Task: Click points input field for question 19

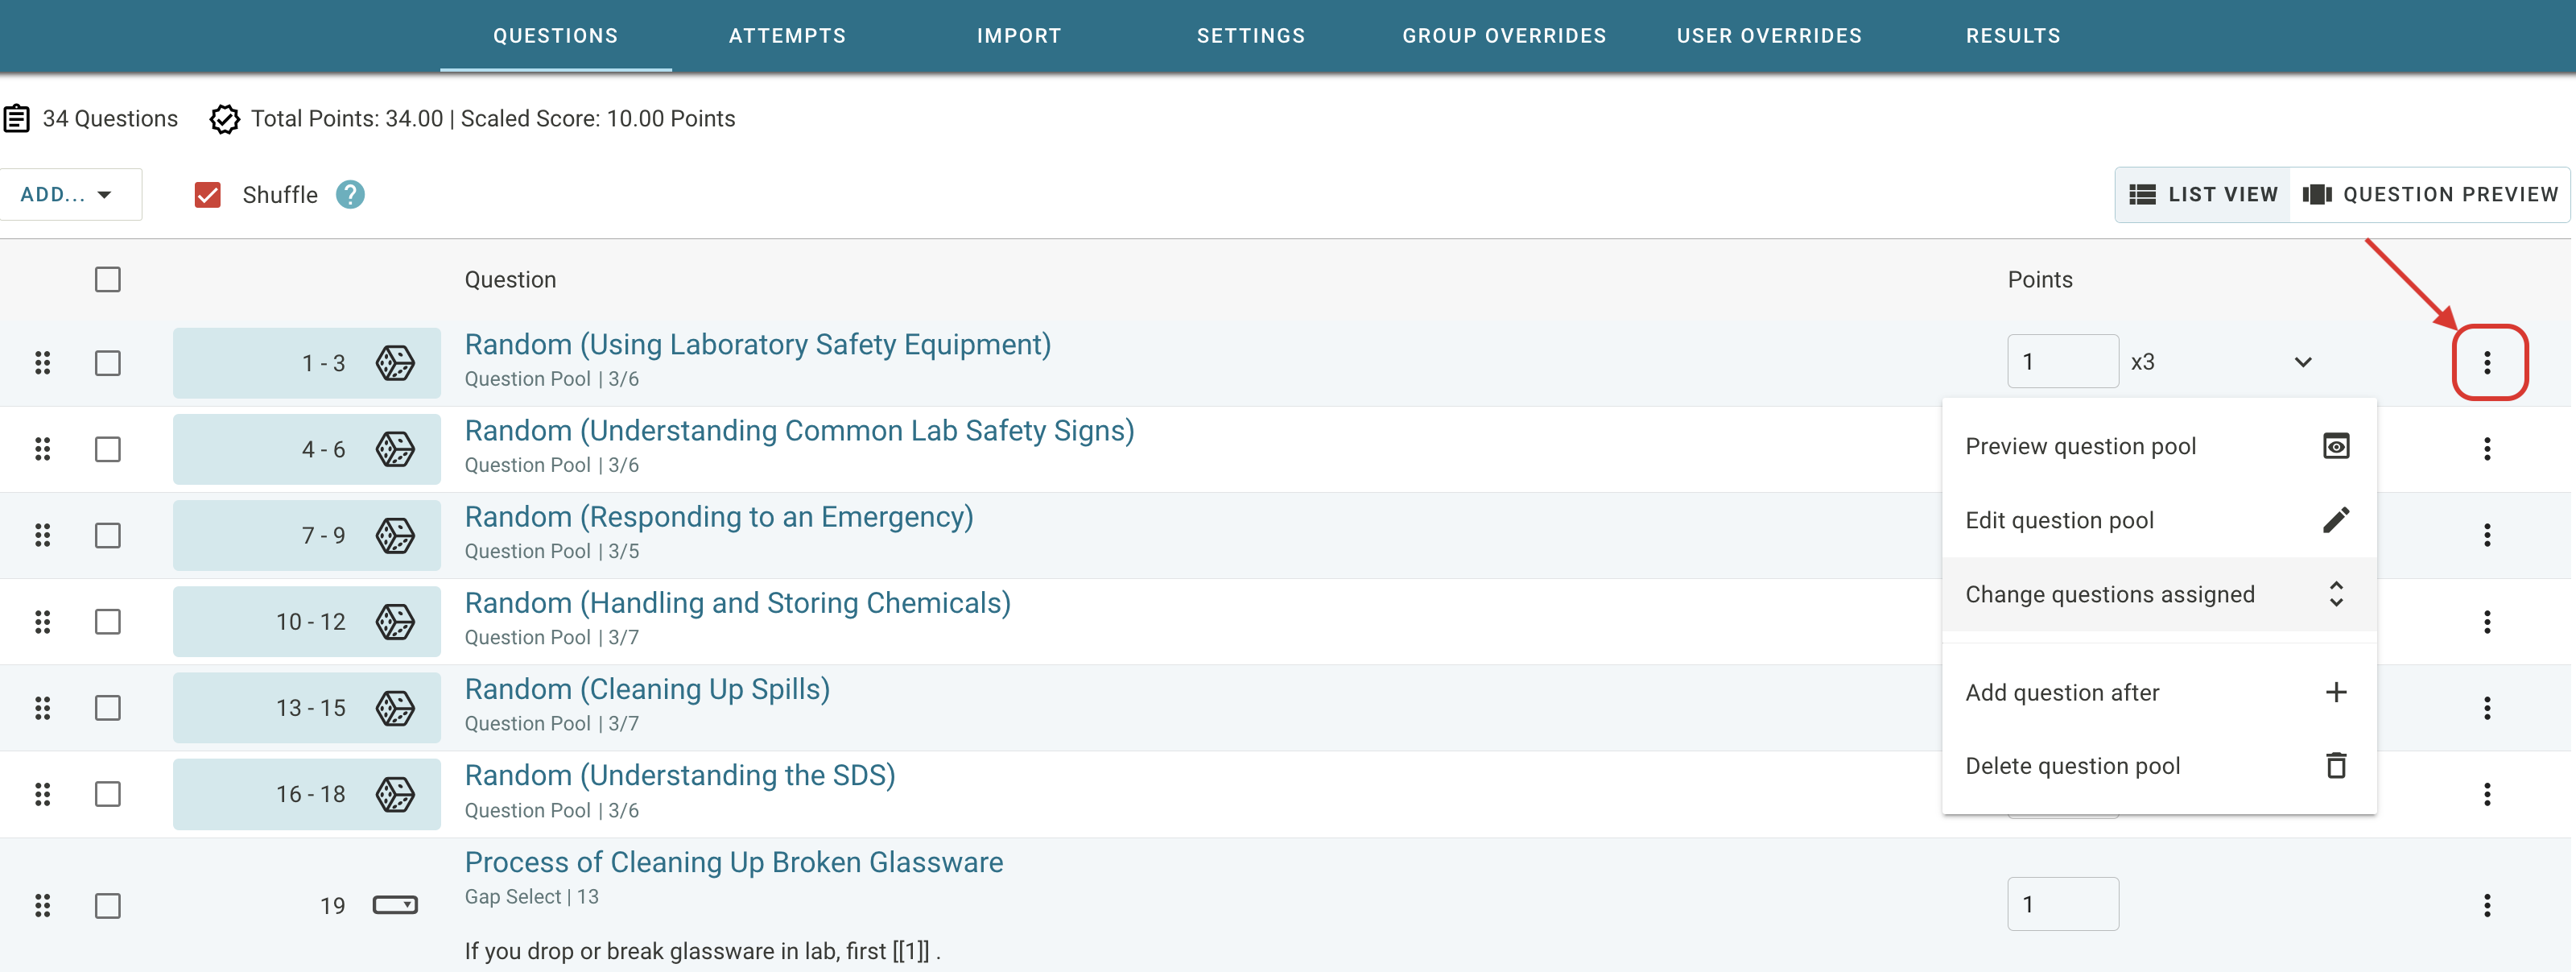Action: click(2062, 904)
